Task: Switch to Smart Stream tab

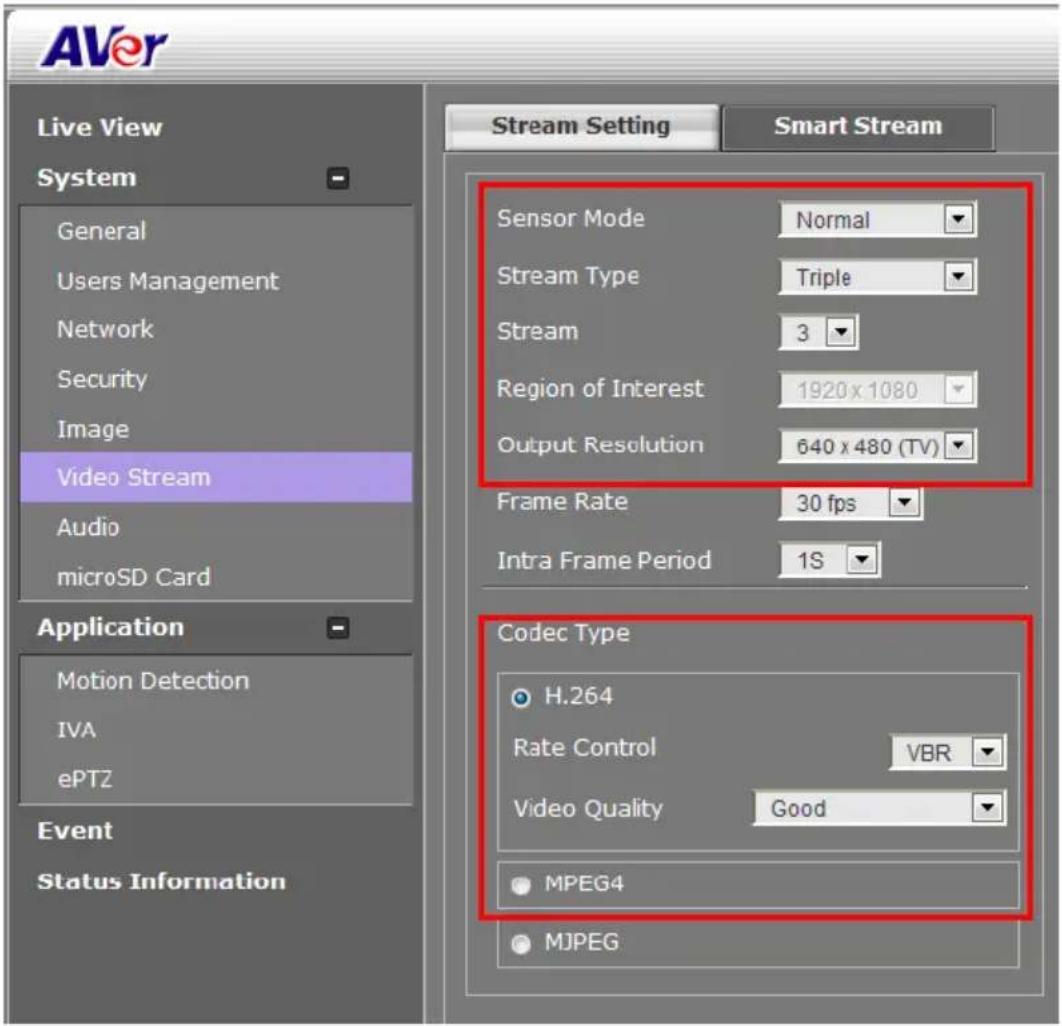Action: pos(858,127)
